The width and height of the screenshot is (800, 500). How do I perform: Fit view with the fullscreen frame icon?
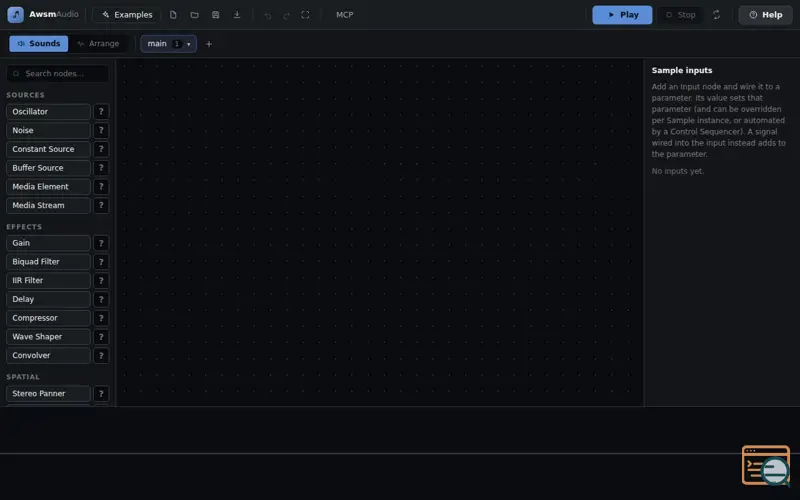click(x=305, y=15)
